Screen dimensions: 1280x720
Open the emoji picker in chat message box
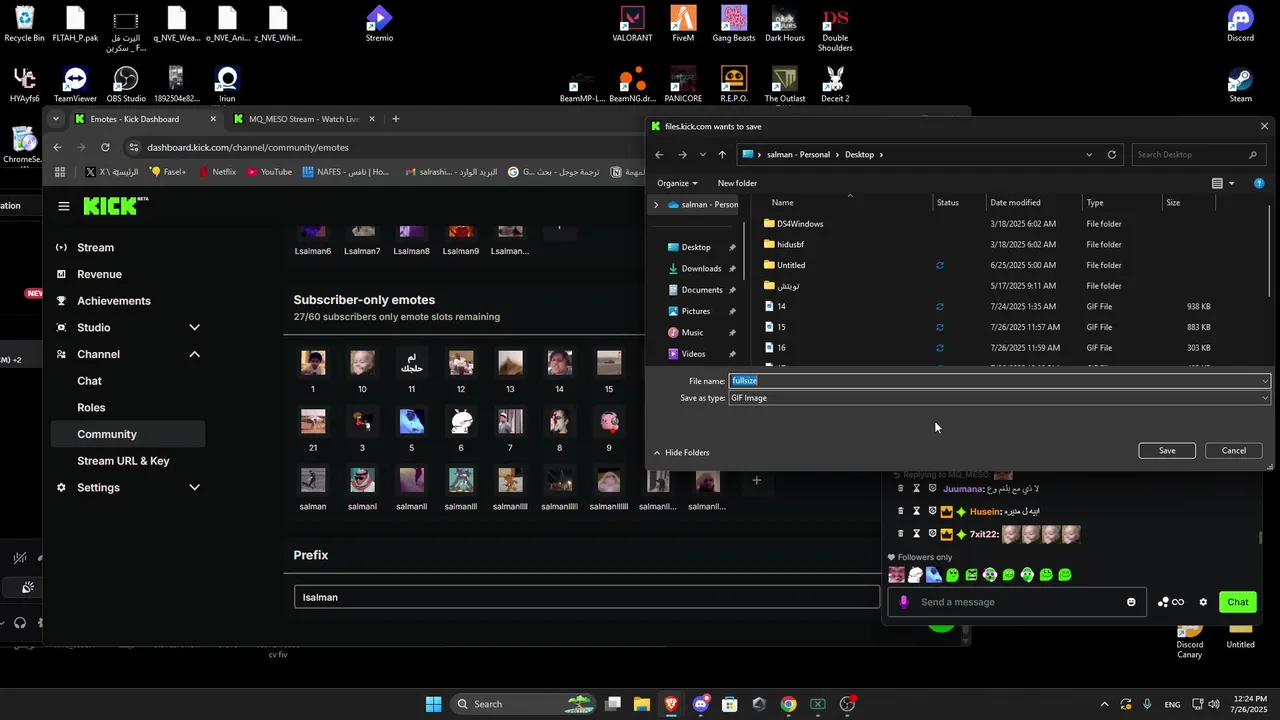point(1131,602)
